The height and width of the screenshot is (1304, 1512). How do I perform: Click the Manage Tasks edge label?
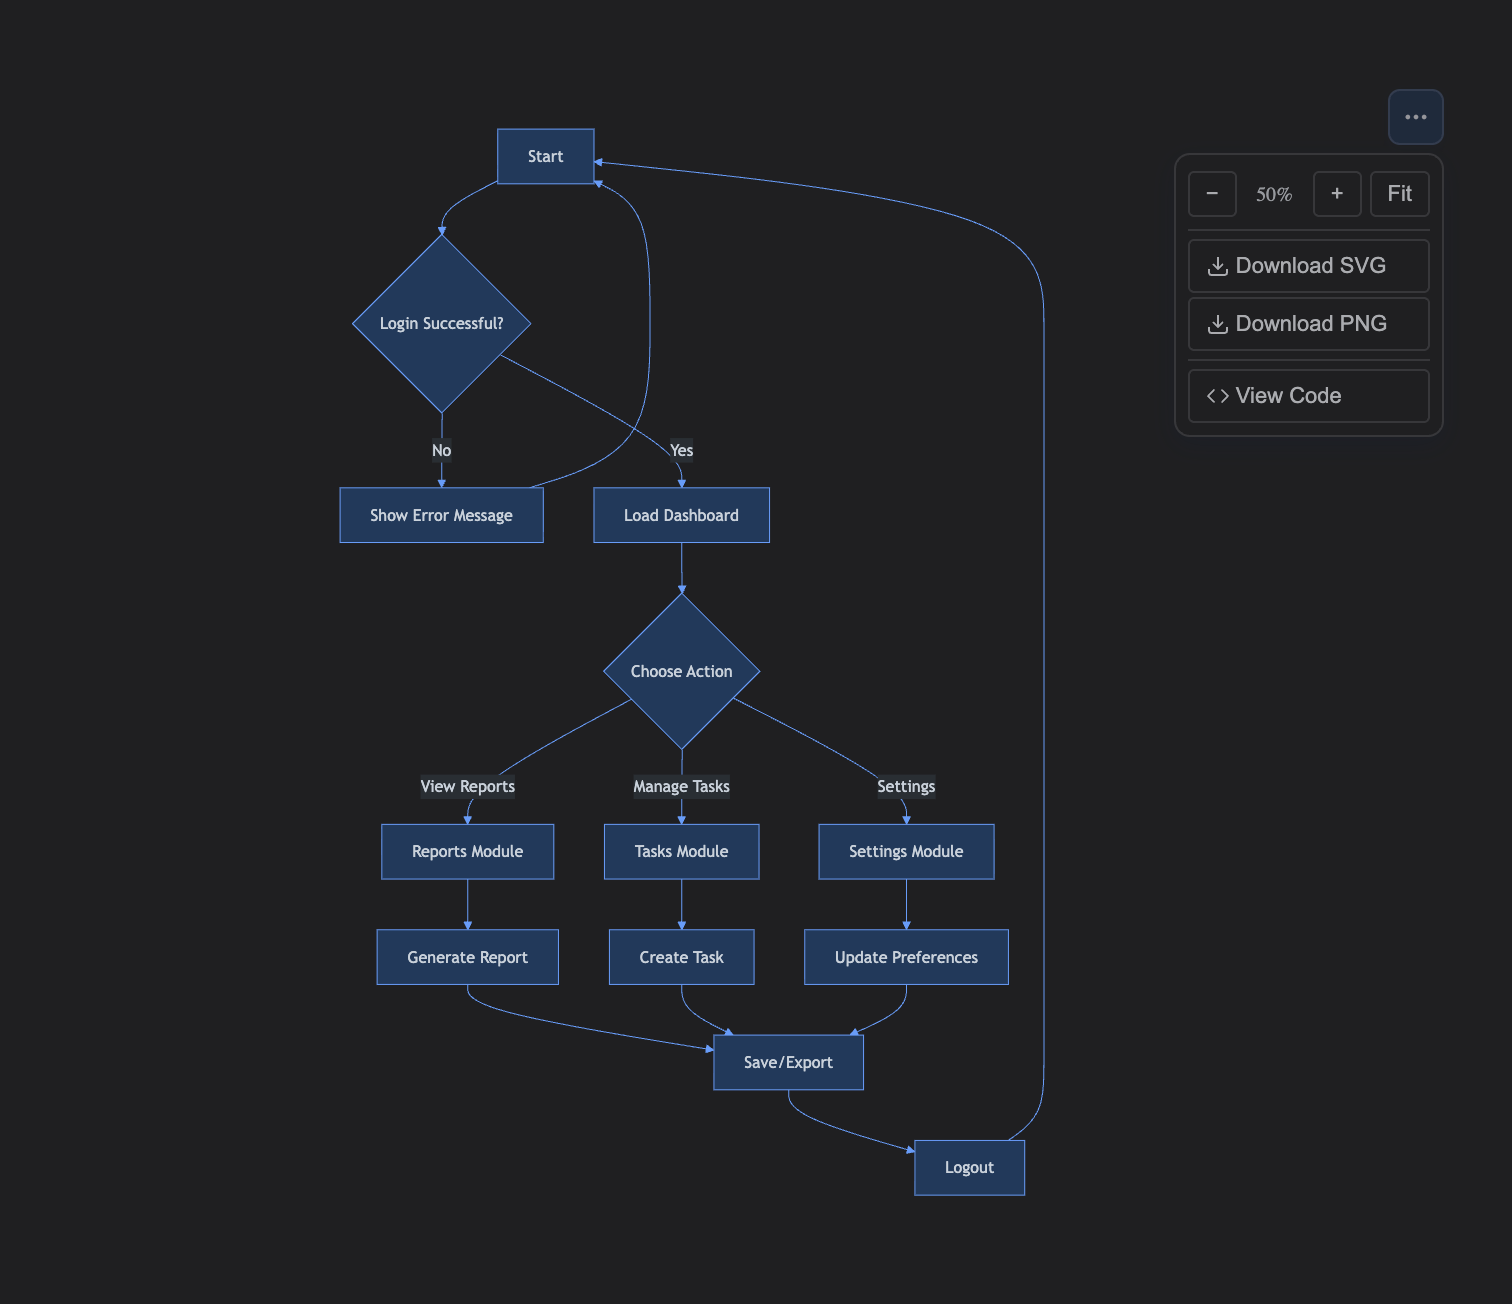pos(681,786)
